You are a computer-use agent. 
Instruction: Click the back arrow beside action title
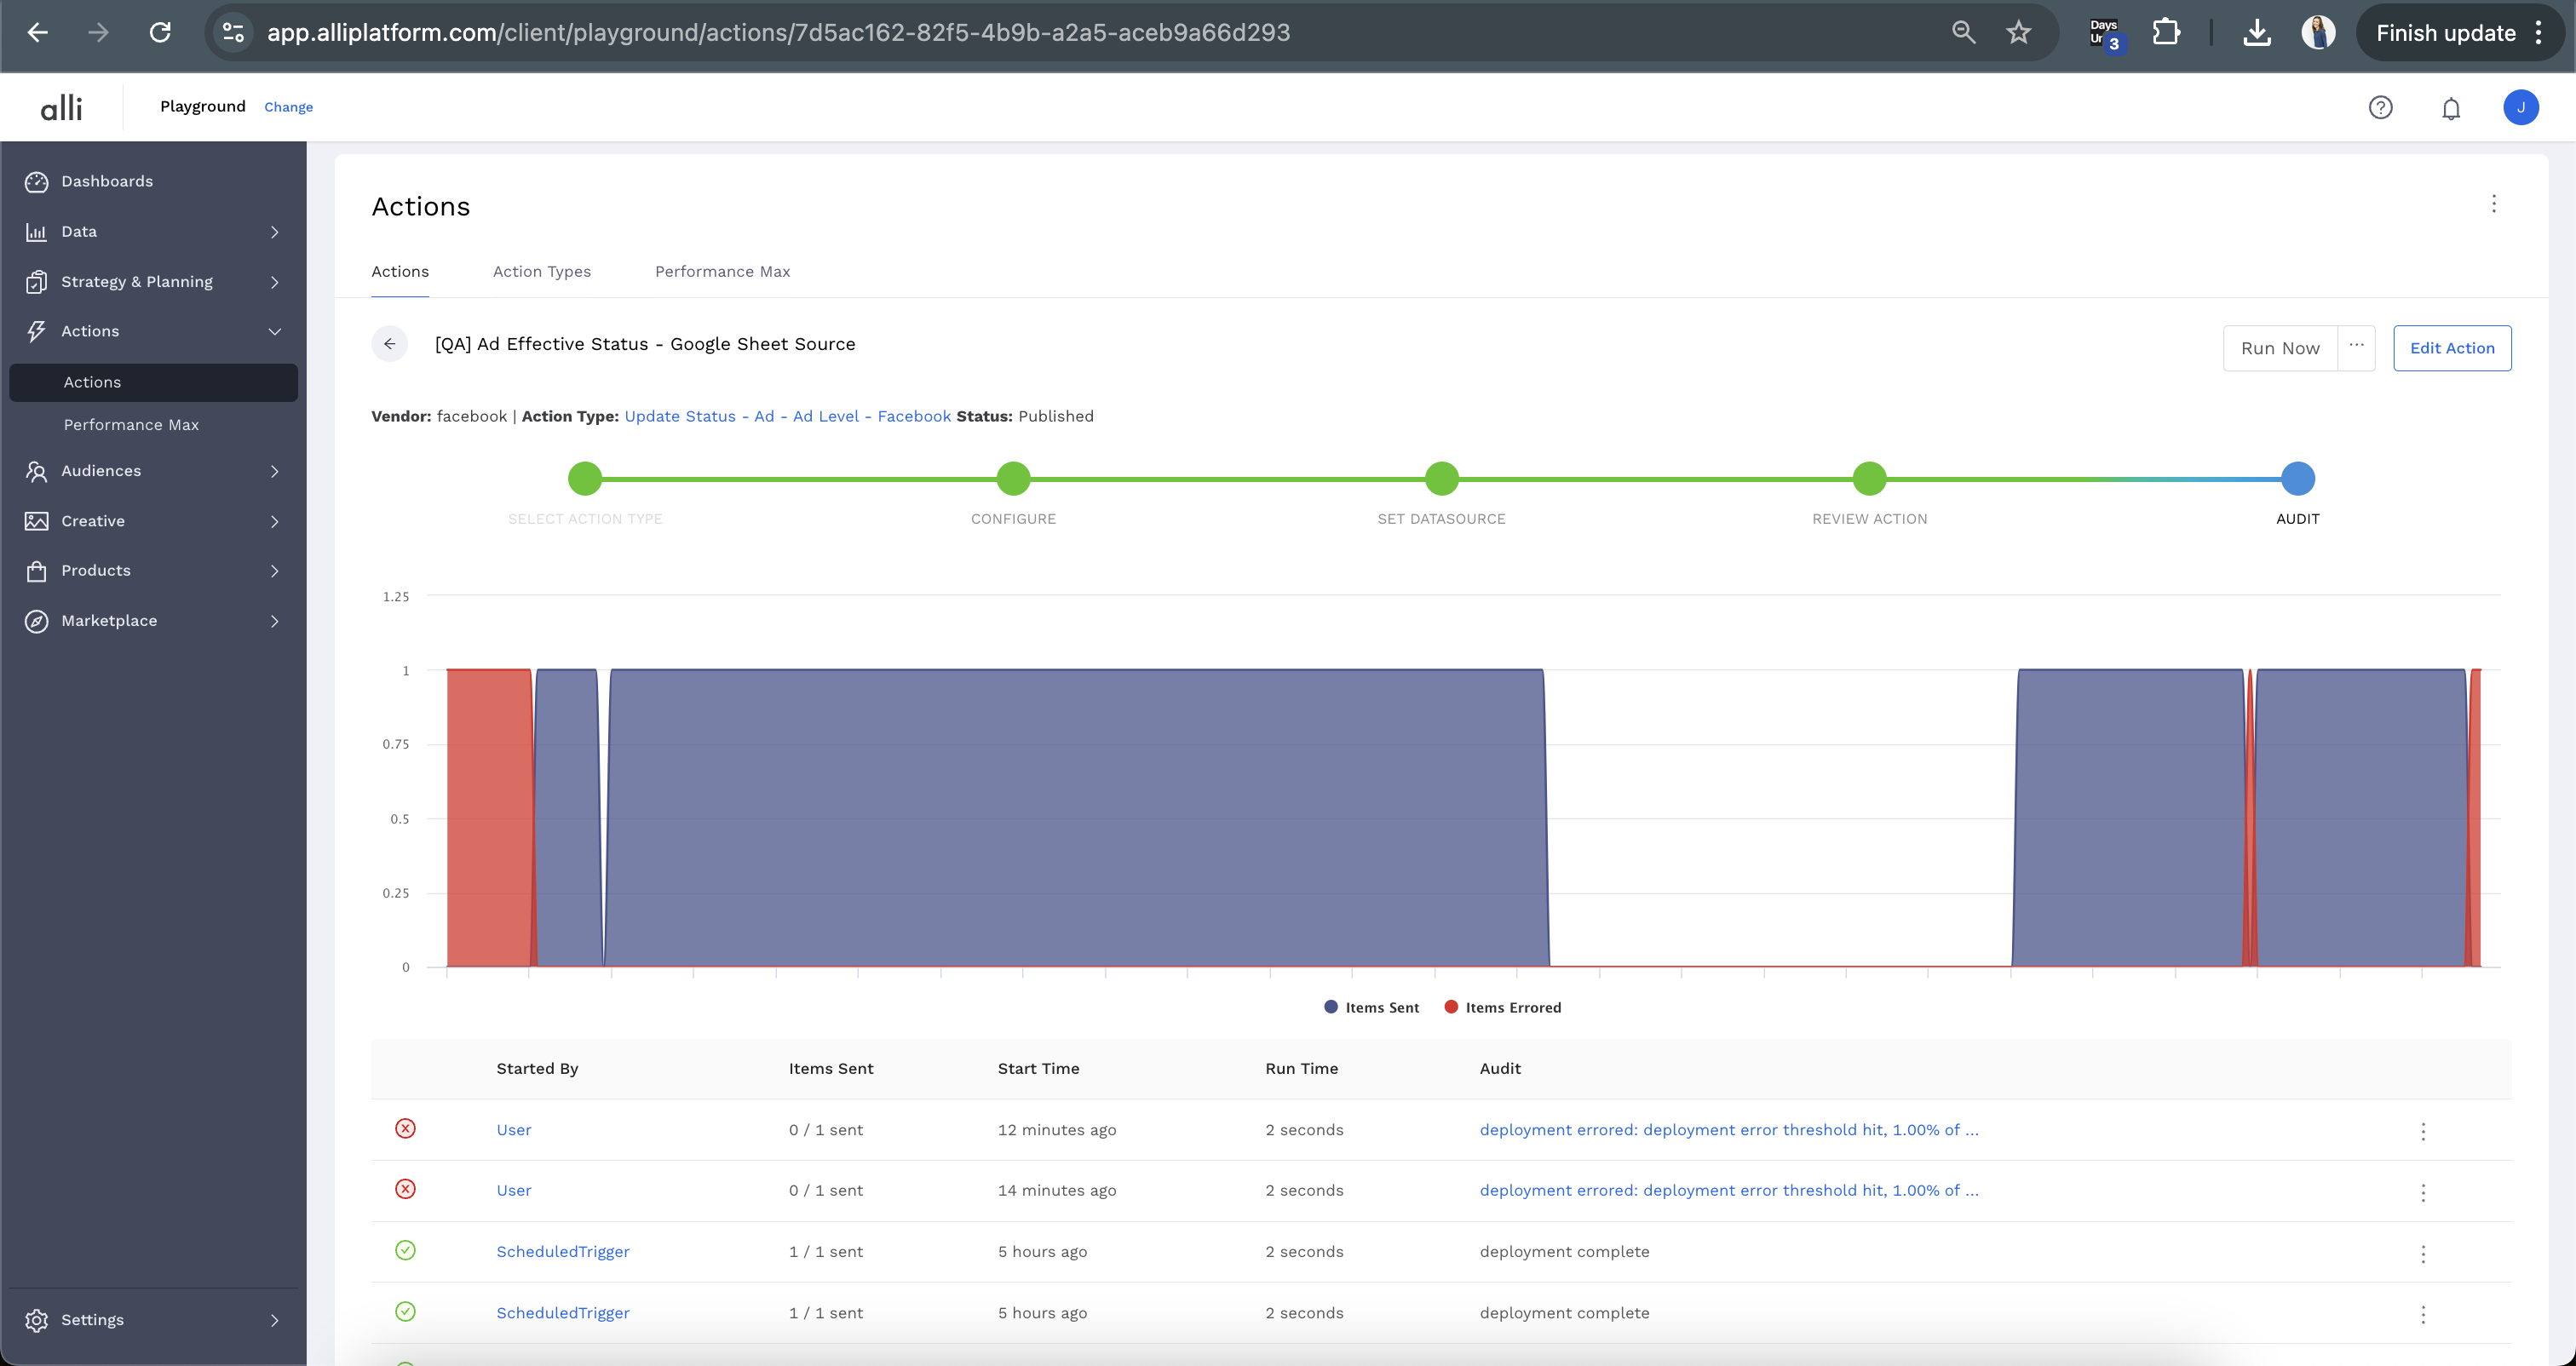[389, 344]
